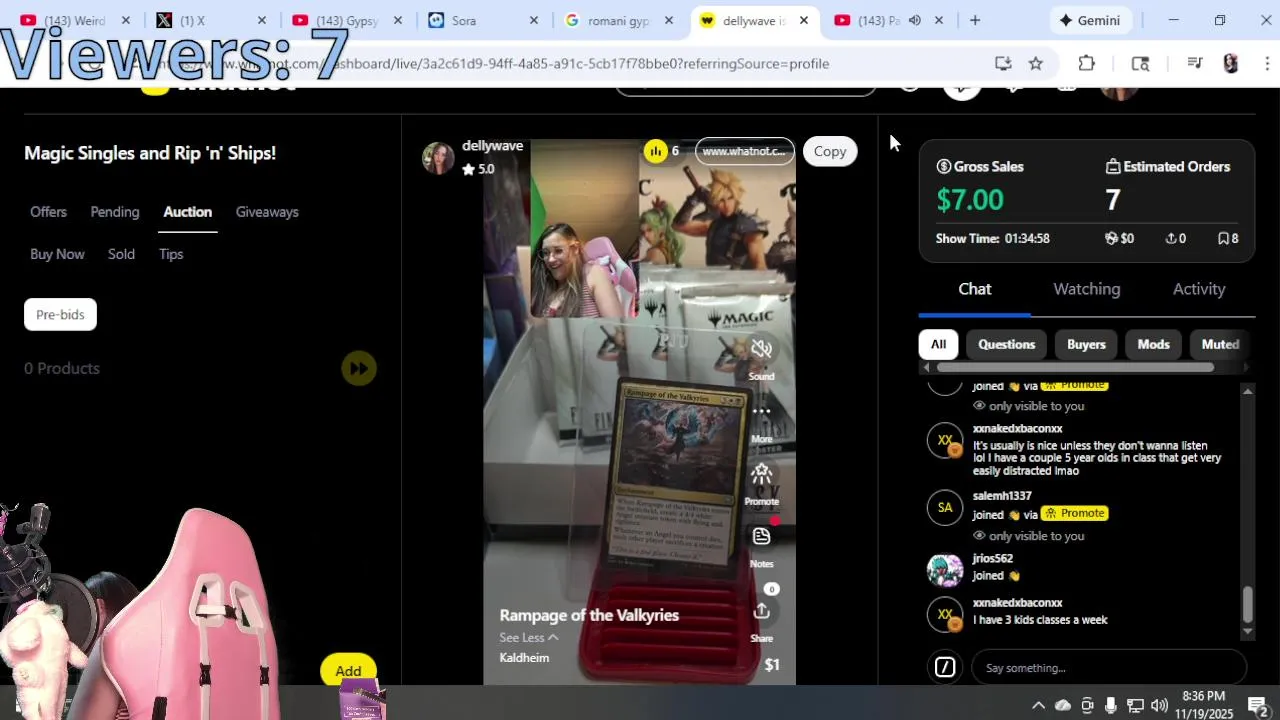Select the All chat filter
The width and height of the screenshot is (1280, 720).
[938, 344]
